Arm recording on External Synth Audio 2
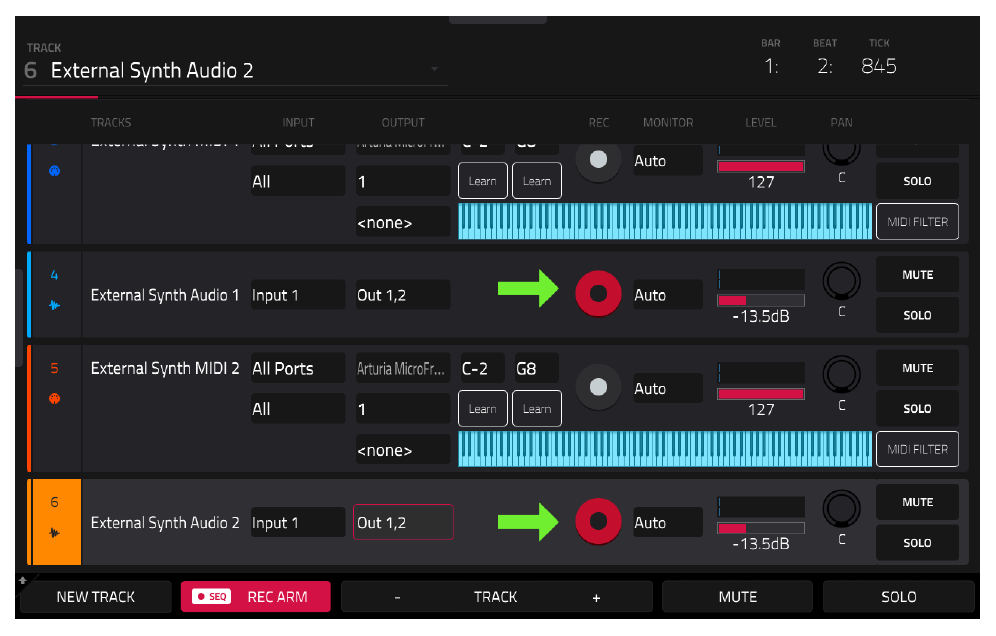996x636 pixels. tap(598, 522)
